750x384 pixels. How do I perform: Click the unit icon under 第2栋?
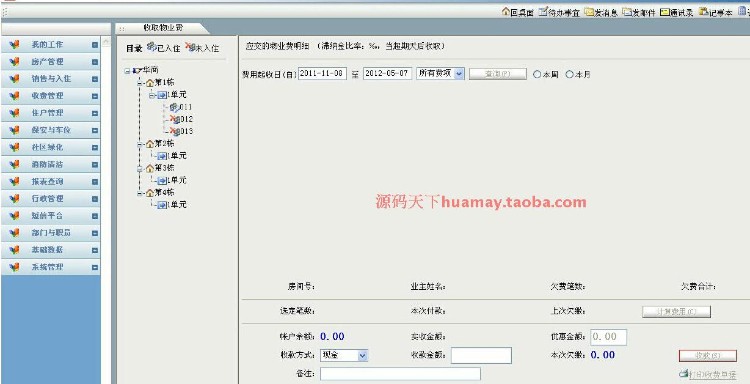click(162, 156)
